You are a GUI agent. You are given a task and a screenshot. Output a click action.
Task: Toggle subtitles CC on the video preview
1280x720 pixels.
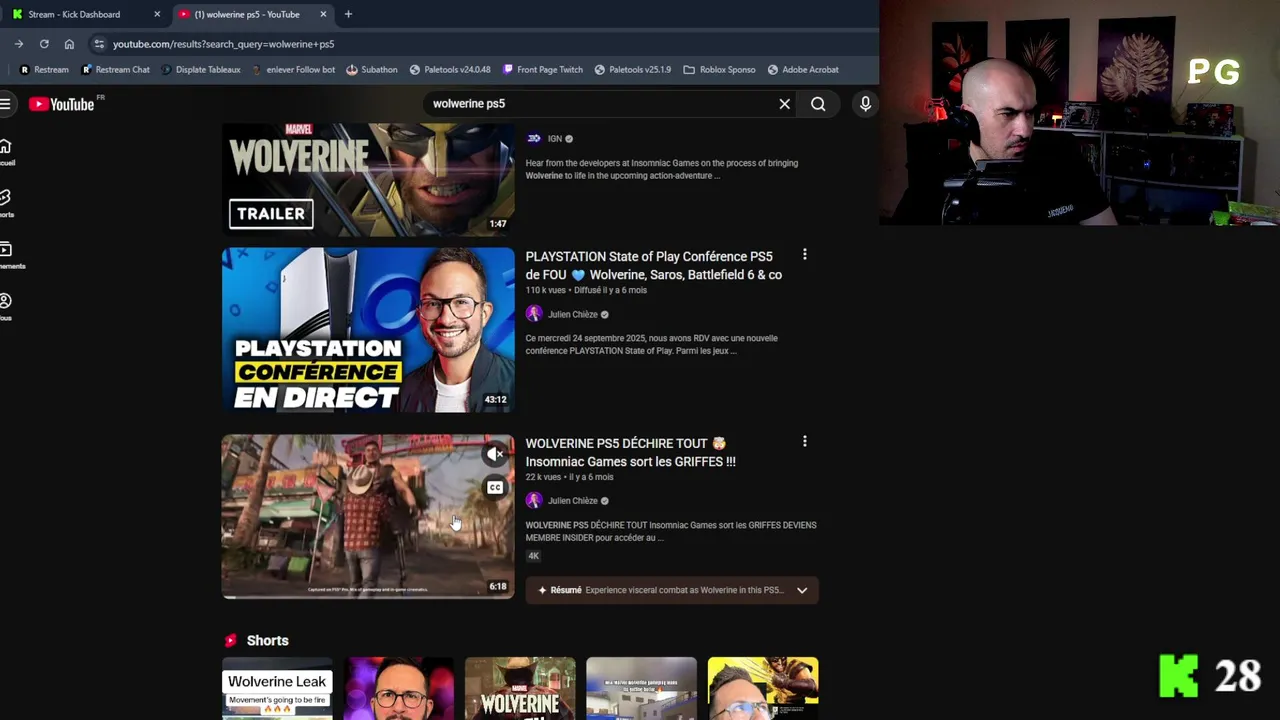coord(495,488)
